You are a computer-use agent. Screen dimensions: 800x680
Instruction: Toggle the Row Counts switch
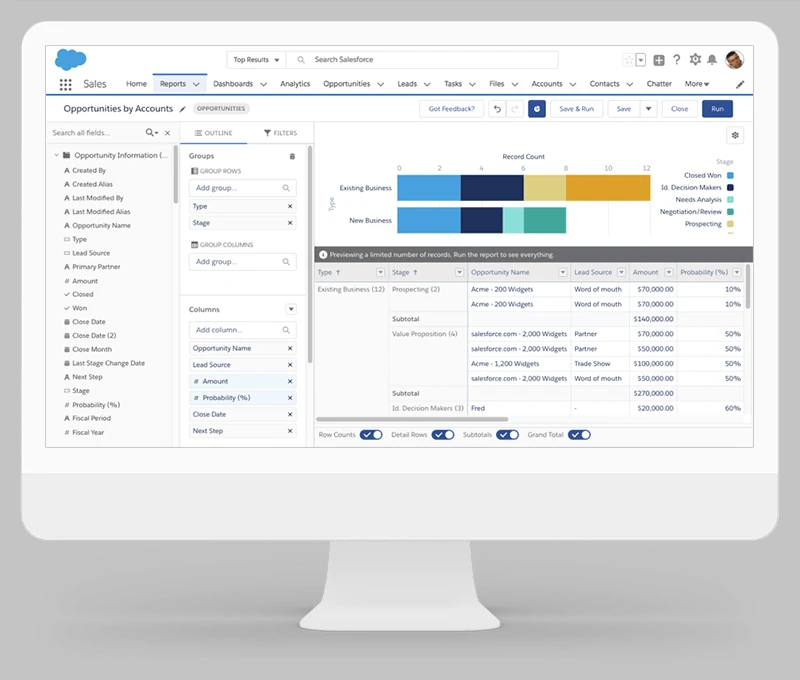371,435
